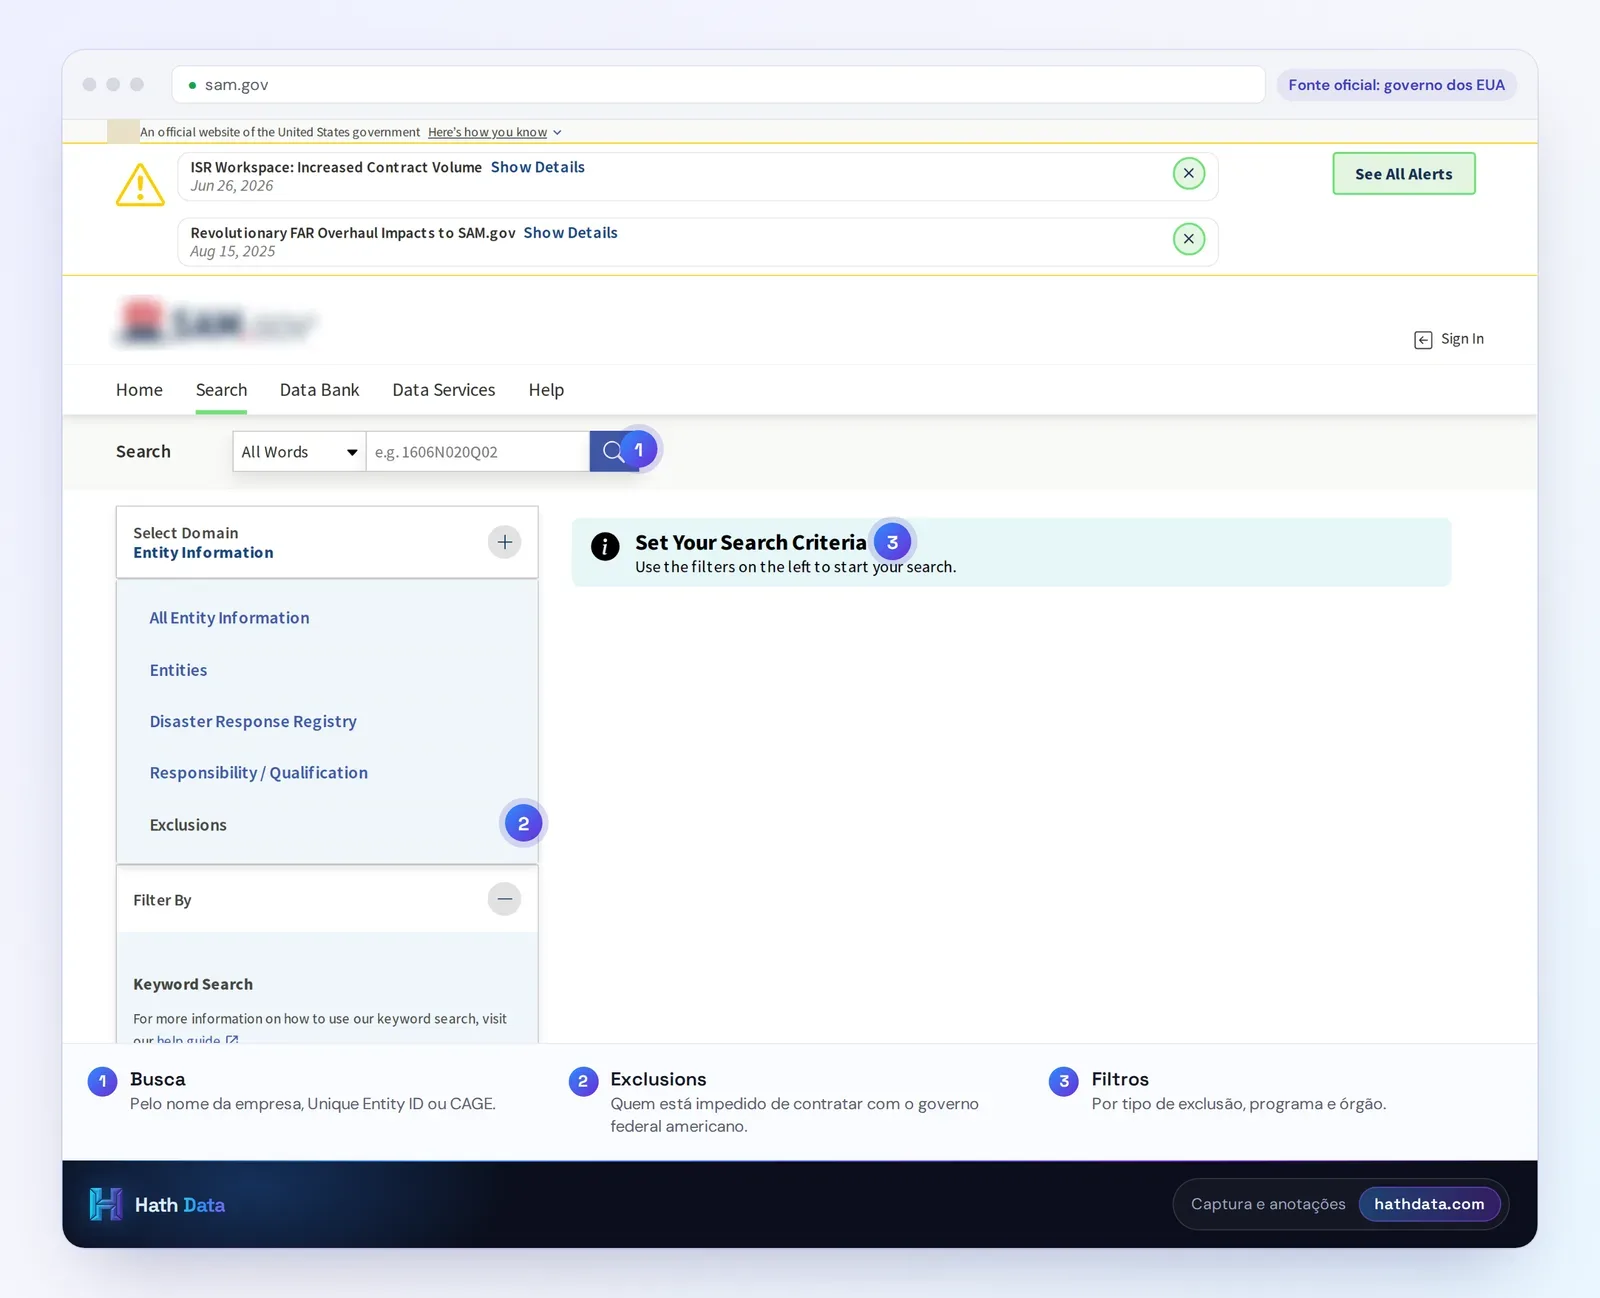Click the Fonte oficial: governo dos EUA badge
The height and width of the screenshot is (1298, 1600).
tap(1396, 85)
